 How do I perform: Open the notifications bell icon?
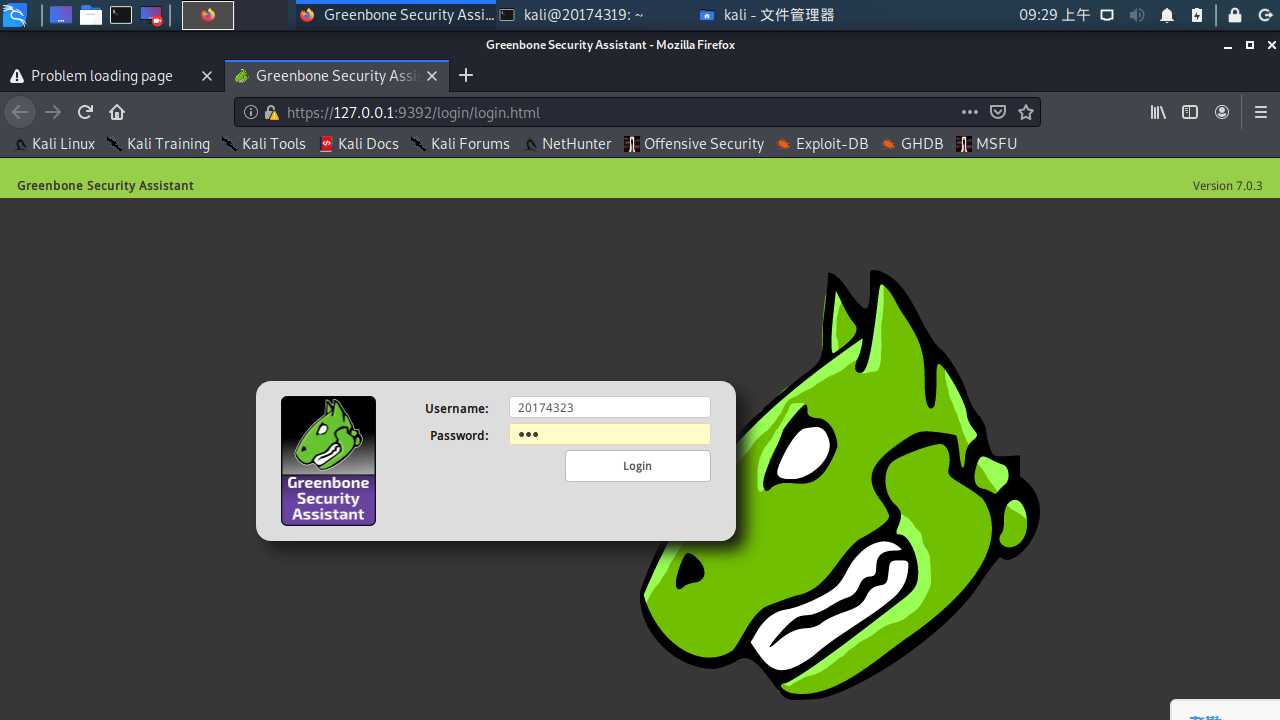coord(1167,15)
